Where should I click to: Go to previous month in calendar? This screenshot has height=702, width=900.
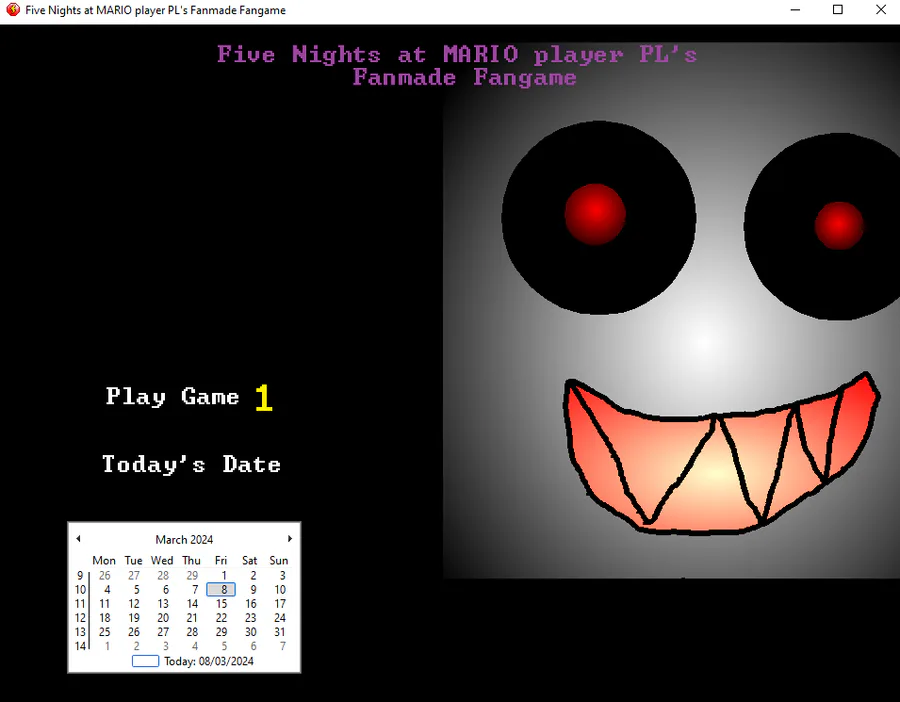coord(79,538)
